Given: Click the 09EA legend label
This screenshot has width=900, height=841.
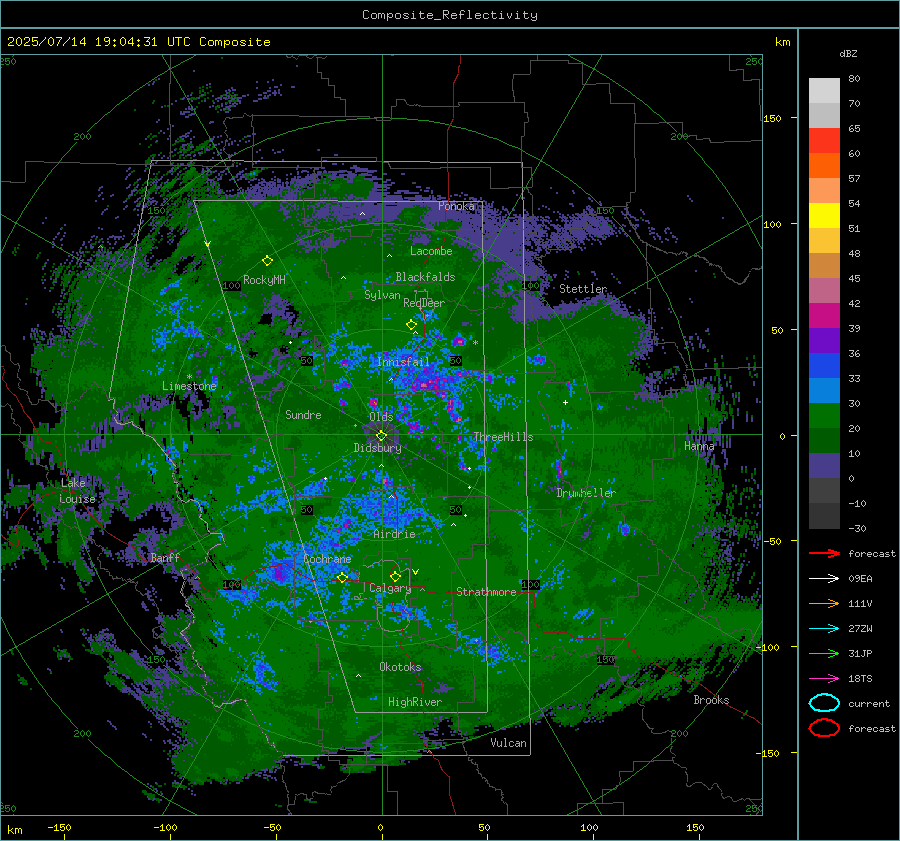Looking at the screenshot, I should click(860, 578).
